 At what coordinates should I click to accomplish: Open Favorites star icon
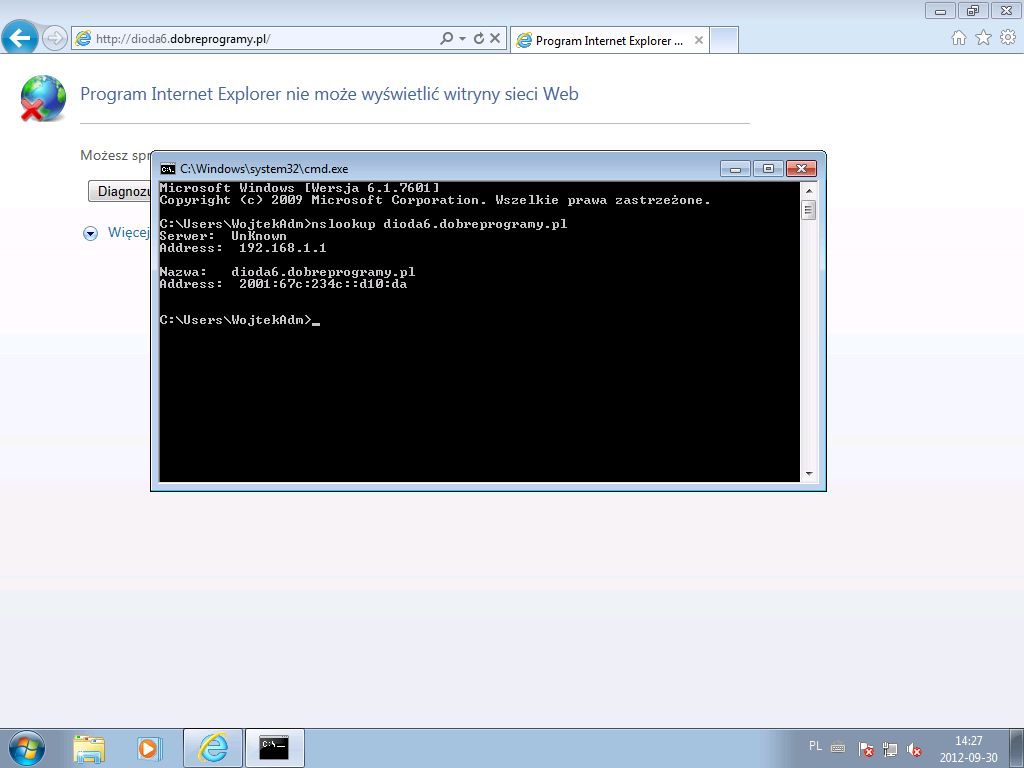pos(984,39)
